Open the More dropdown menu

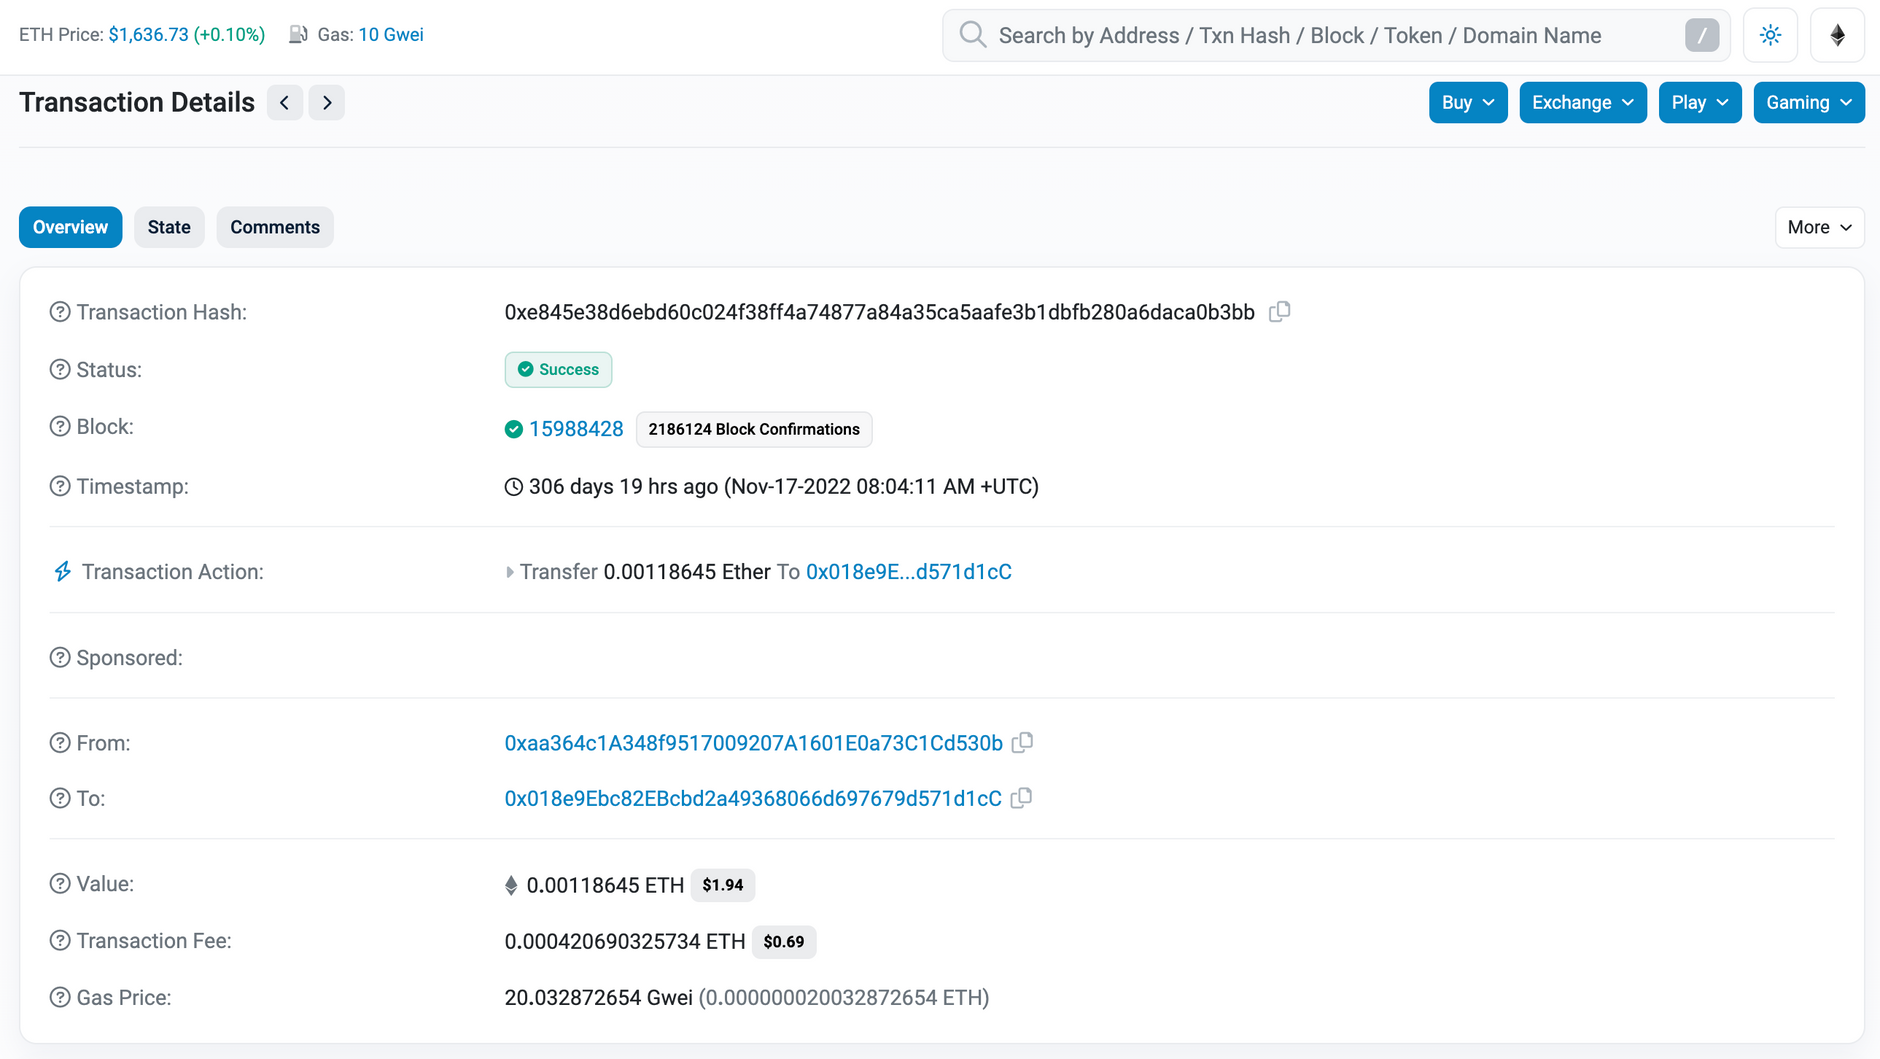[1819, 227]
